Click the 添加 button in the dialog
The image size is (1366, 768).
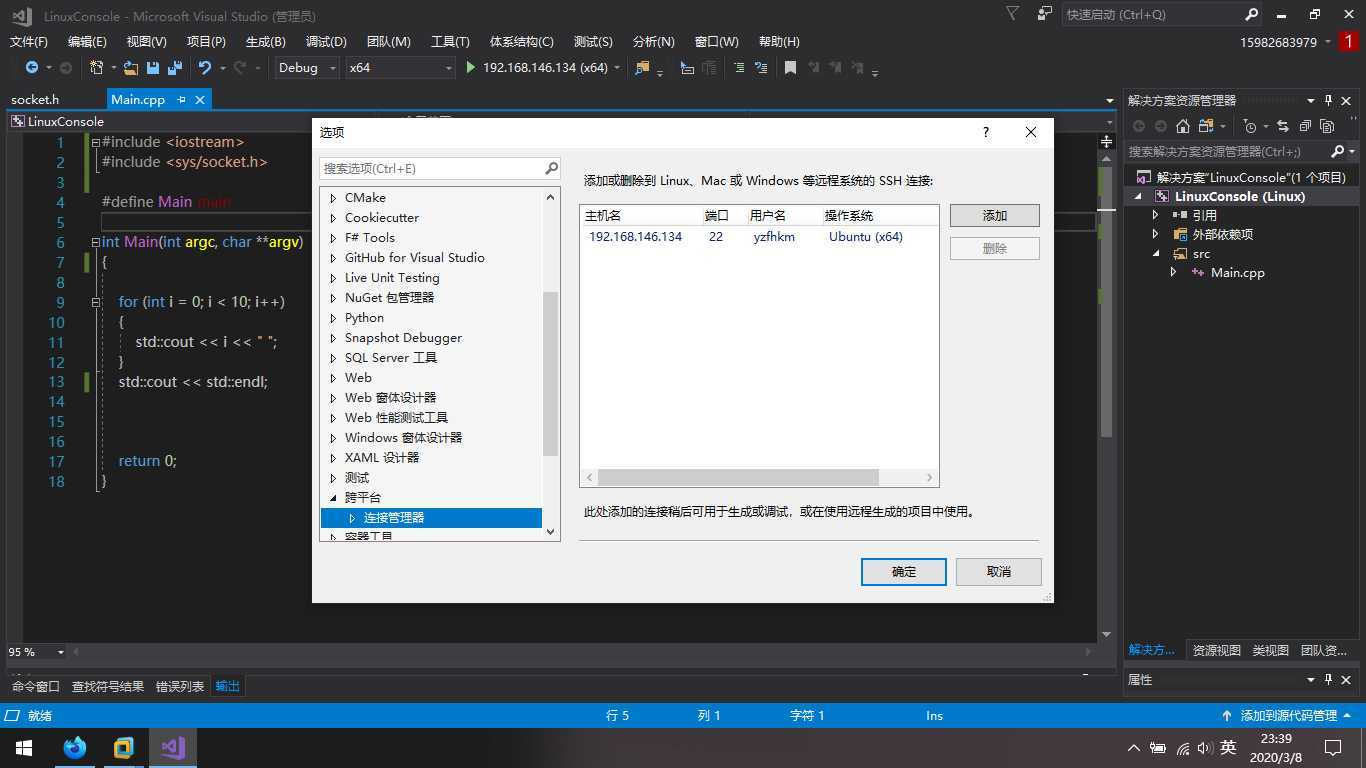(x=995, y=216)
